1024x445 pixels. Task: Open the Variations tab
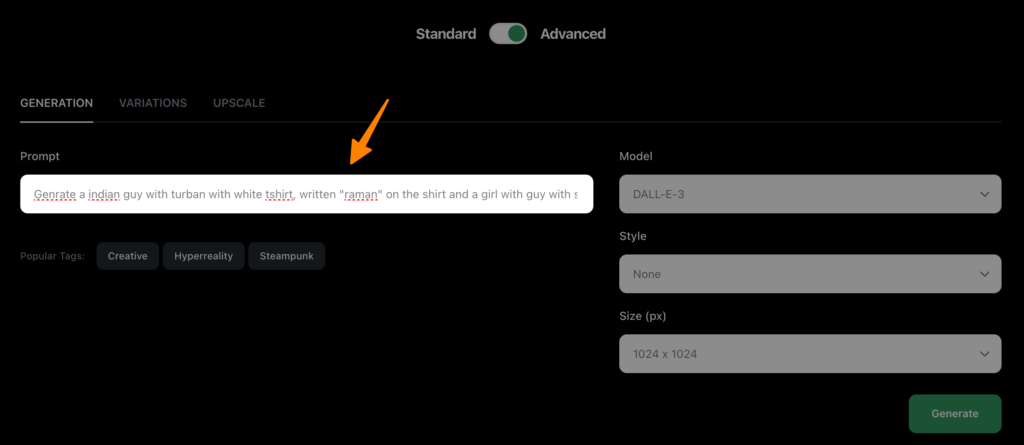tap(153, 103)
